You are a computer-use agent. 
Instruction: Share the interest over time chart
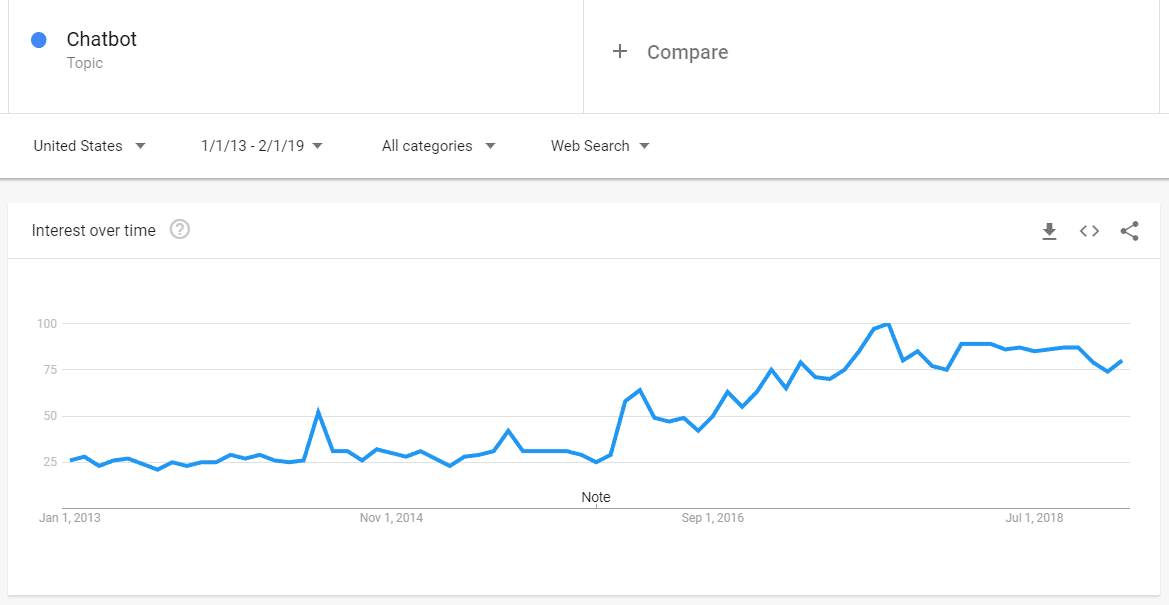tap(1129, 231)
